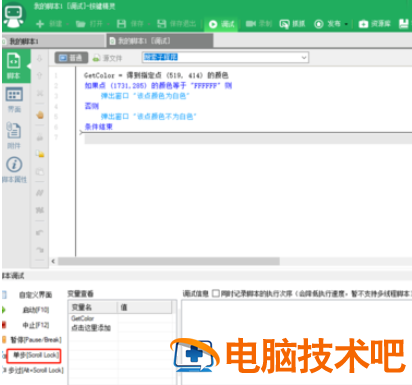Click the 录制 (Record) camera button
Viewport: 412px width, 385px height.
[259, 24]
